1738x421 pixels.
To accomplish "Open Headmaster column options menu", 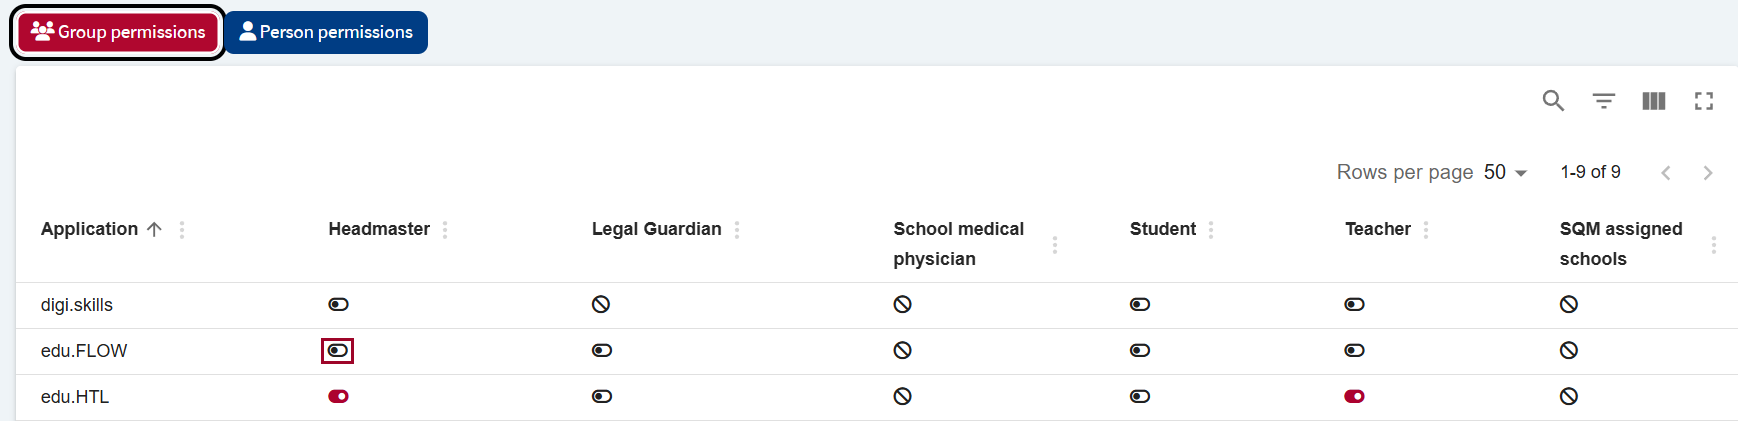I will pos(445,230).
